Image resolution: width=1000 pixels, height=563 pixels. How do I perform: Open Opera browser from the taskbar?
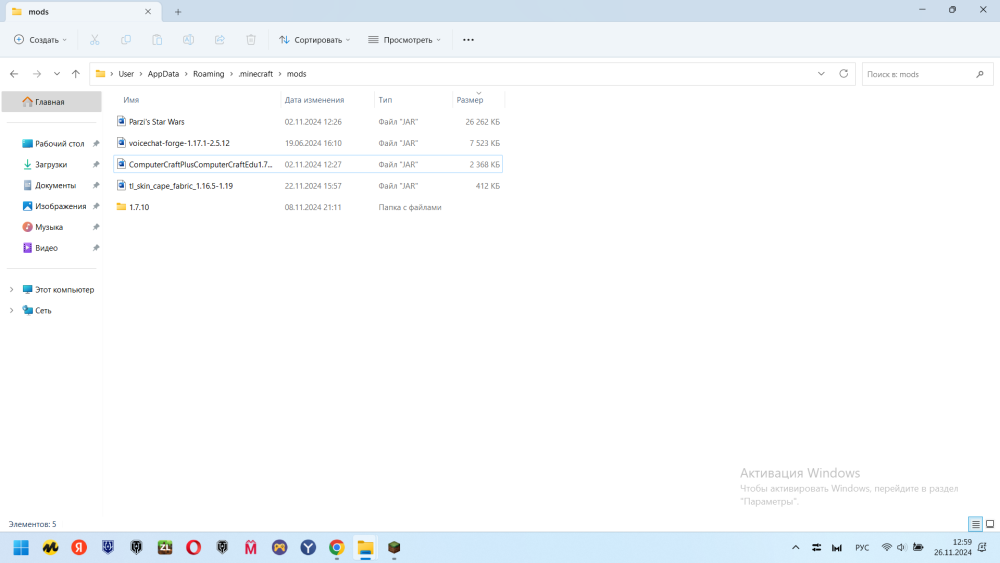coord(193,547)
